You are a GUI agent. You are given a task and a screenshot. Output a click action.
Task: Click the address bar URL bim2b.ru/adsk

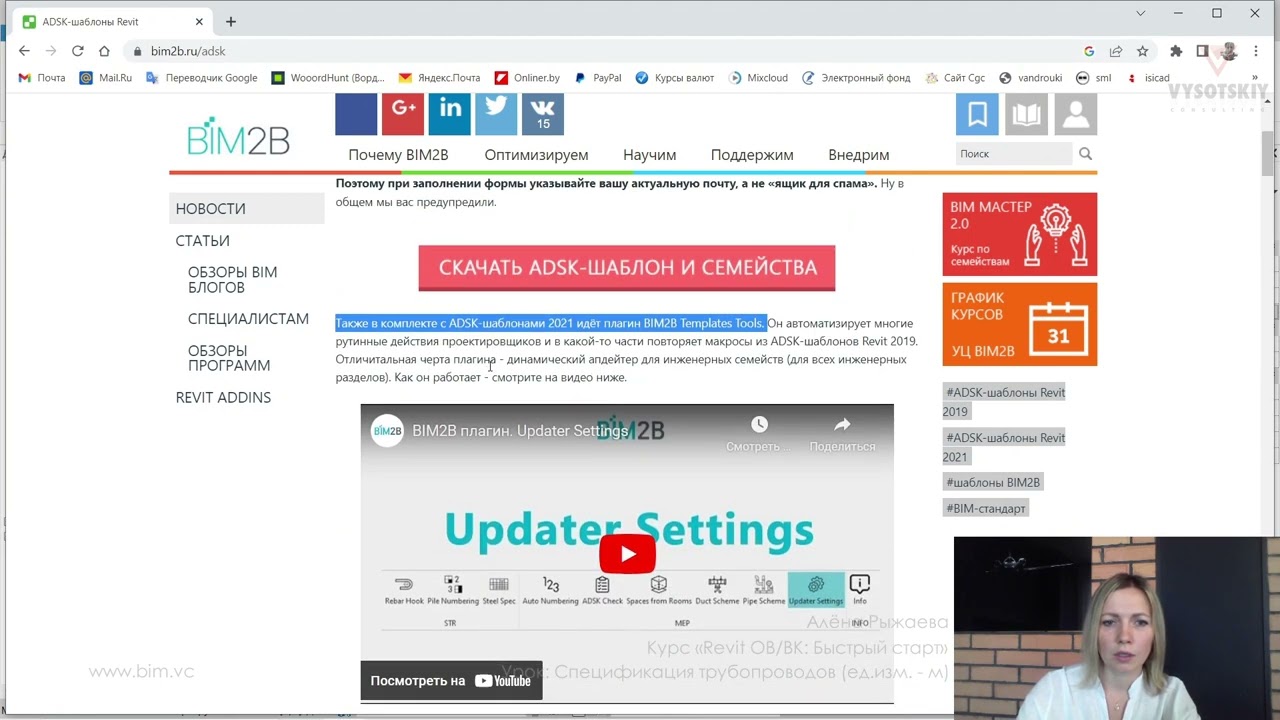188,51
